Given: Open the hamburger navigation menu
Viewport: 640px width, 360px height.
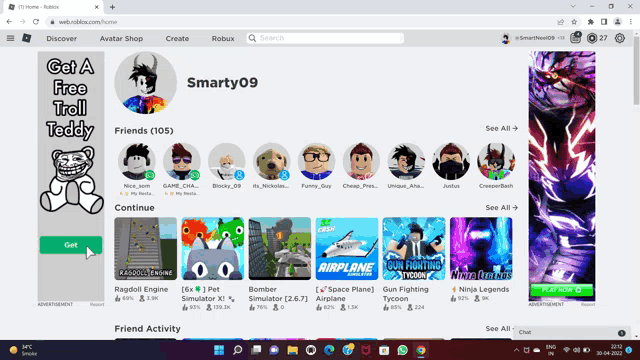Looking at the screenshot, I should (x=11, y=38).
